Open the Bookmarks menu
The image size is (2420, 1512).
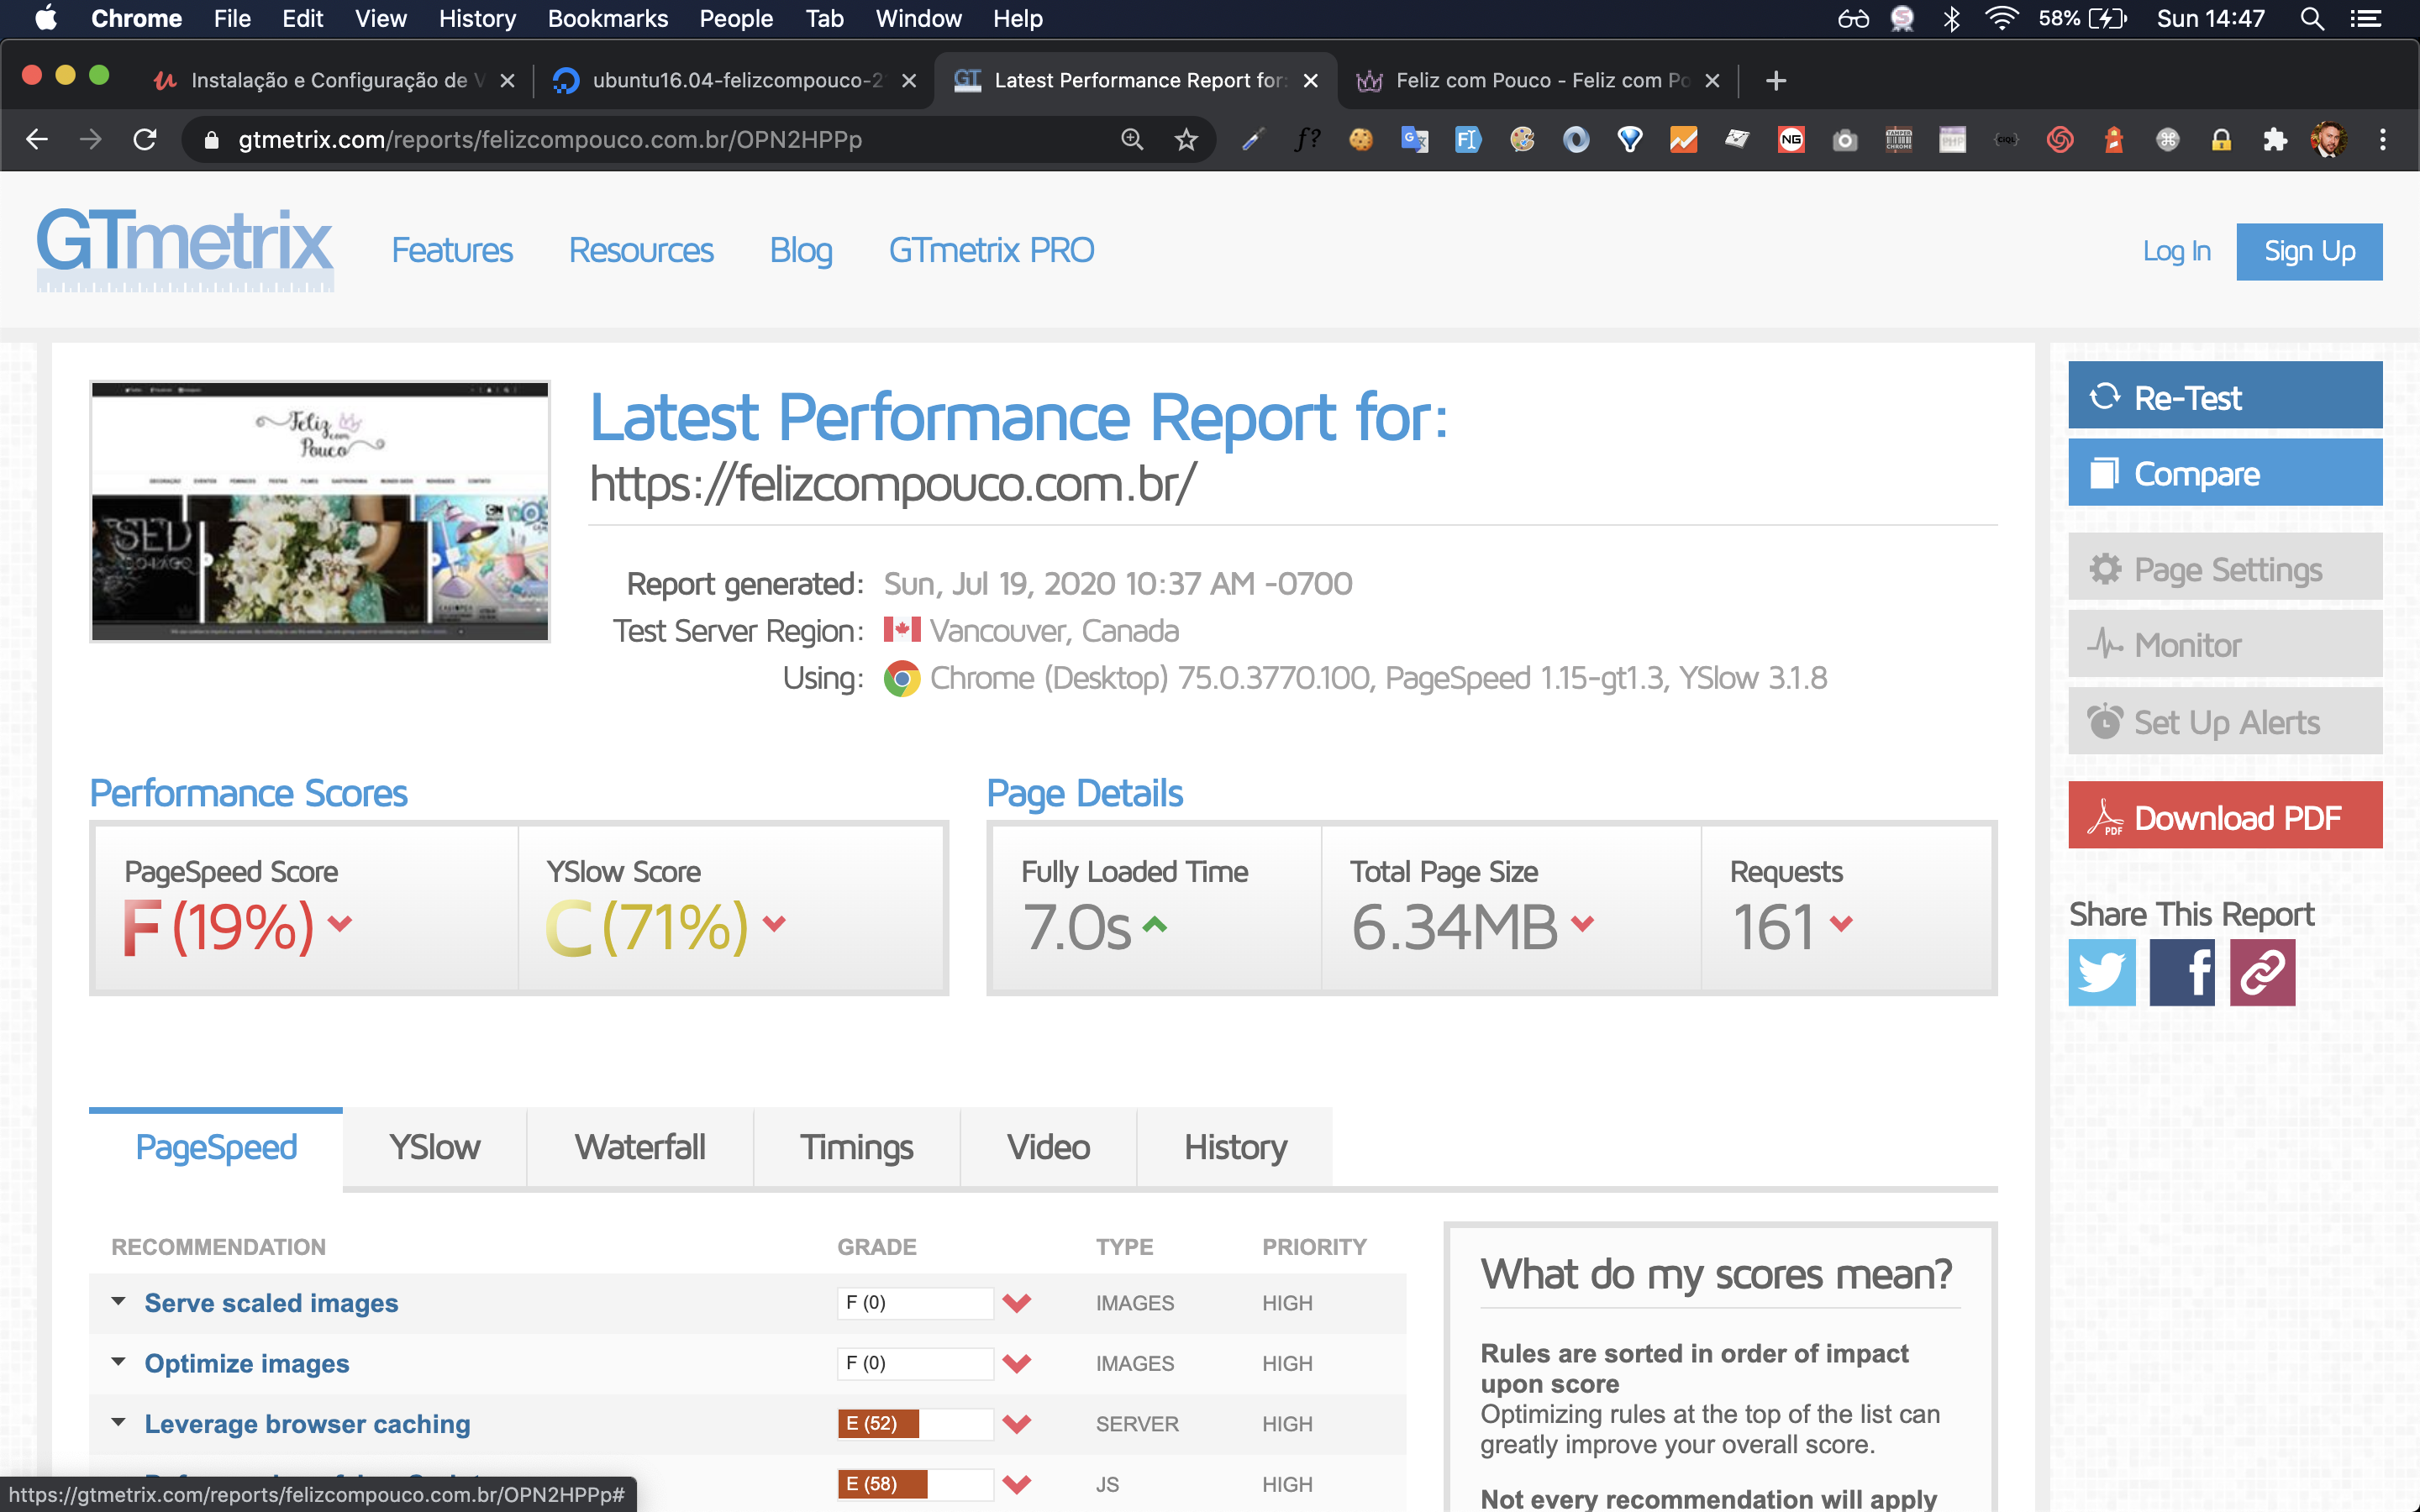pyautogui.click(x=607, y=18)
